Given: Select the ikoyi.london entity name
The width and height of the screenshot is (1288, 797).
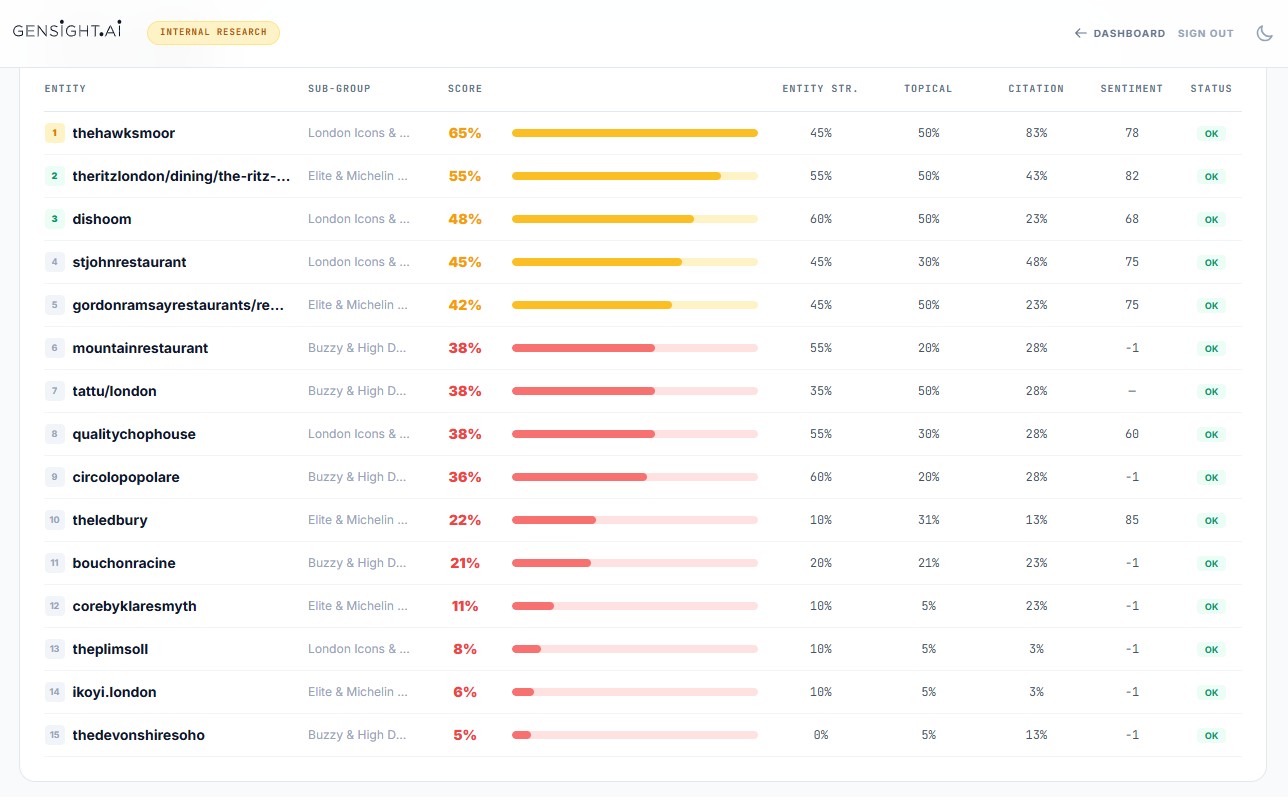Looking at the screenshot, I should (x=114, y=692).
